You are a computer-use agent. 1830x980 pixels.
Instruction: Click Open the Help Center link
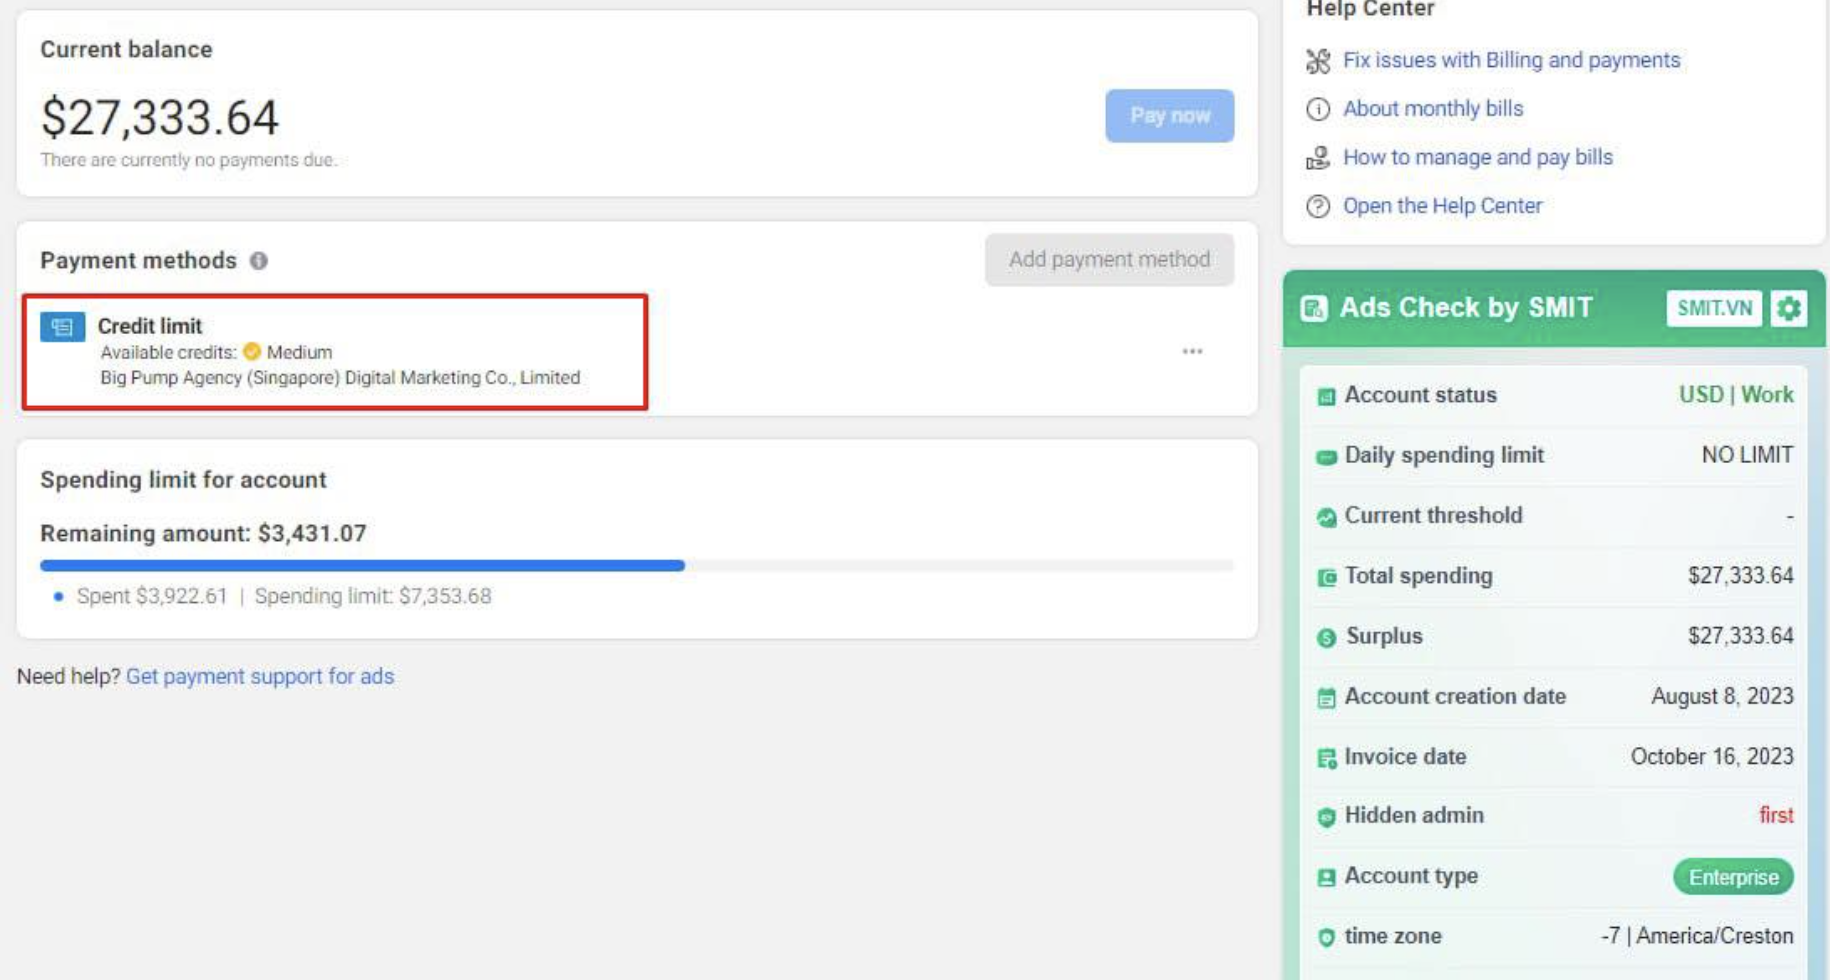(1442, 206)
